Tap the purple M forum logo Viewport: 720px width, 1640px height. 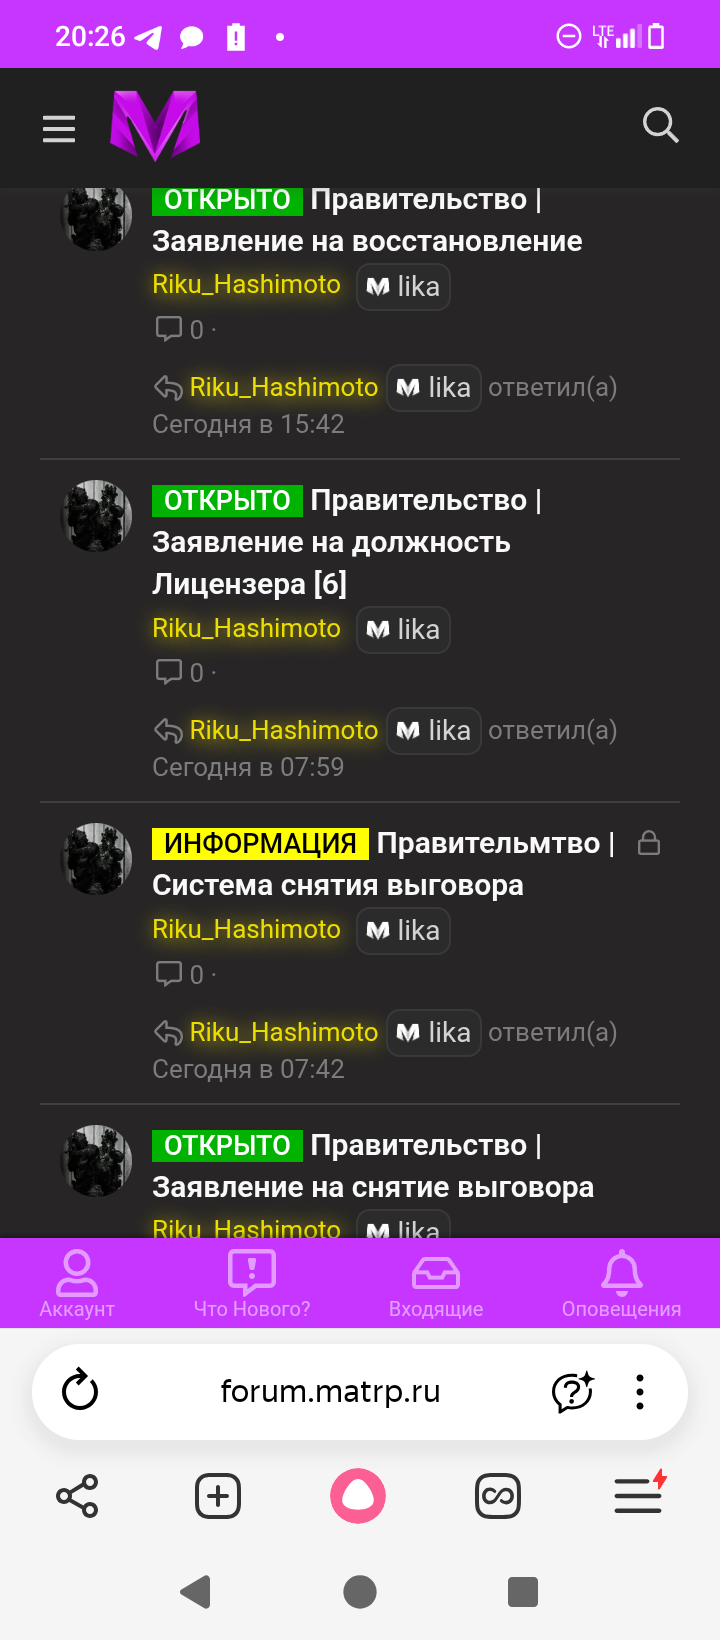155,126
